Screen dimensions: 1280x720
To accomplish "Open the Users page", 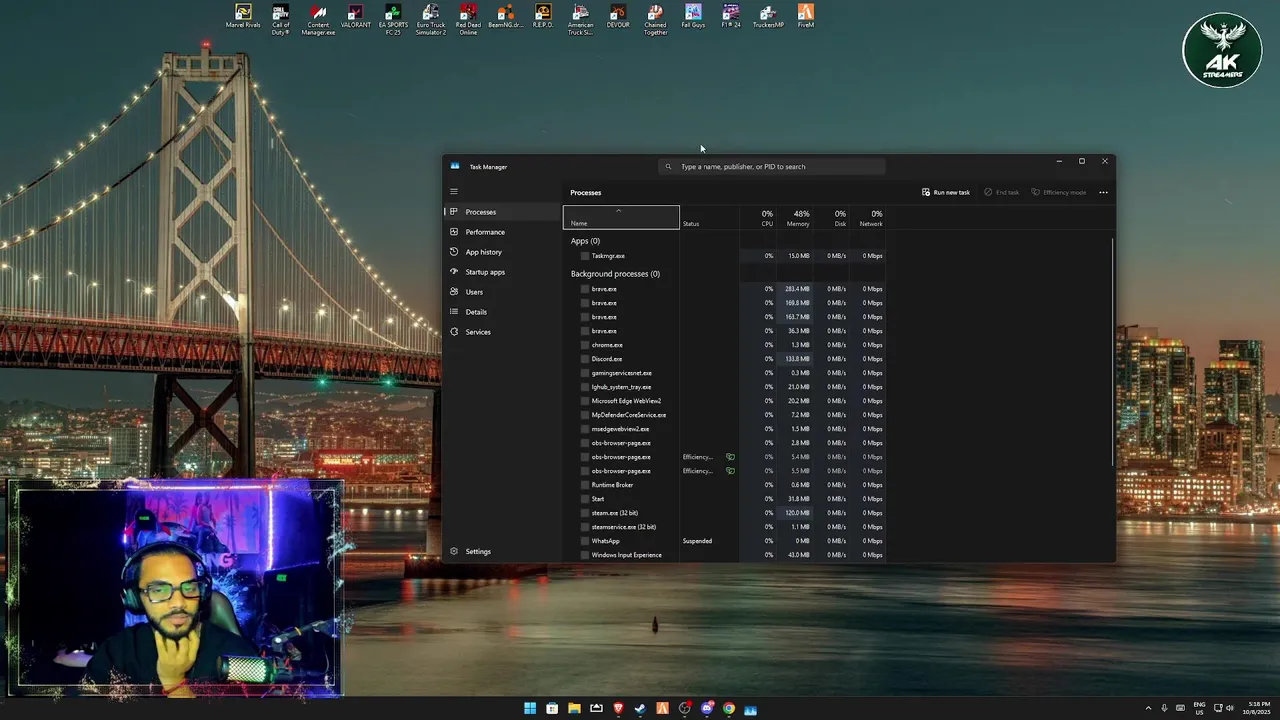I will [x=502, y=292].
